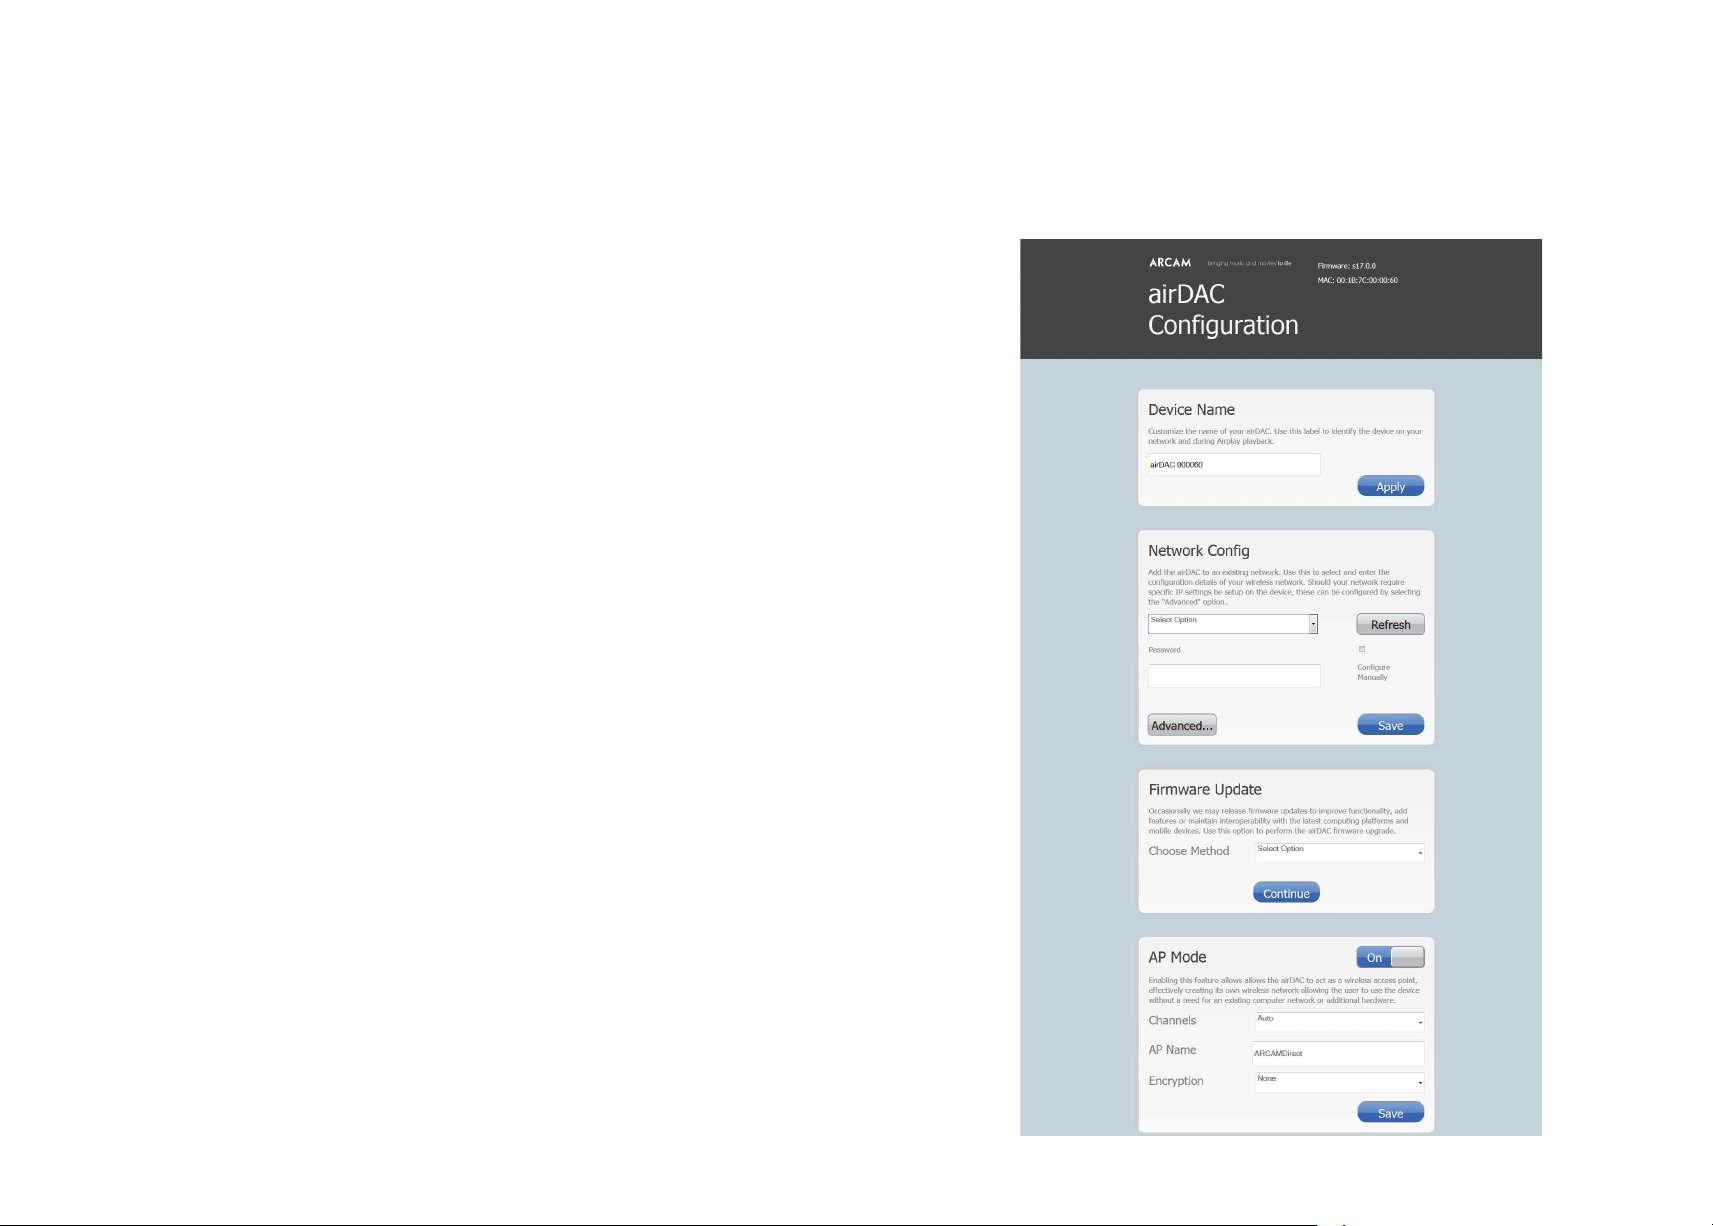Open the Channels dropdown set to Auto
1713x1226 pixels.
pos(1339,1021)
